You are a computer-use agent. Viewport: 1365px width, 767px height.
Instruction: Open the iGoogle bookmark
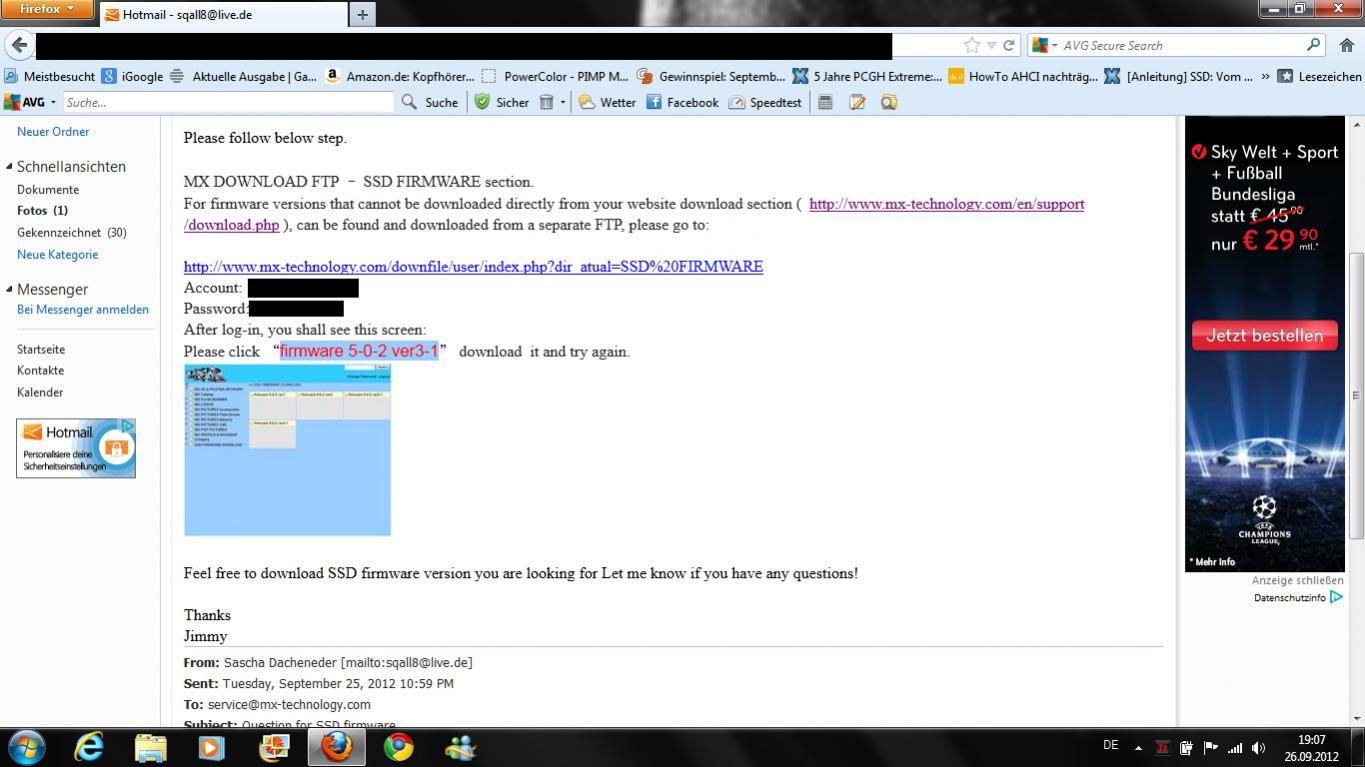(133, 76)
